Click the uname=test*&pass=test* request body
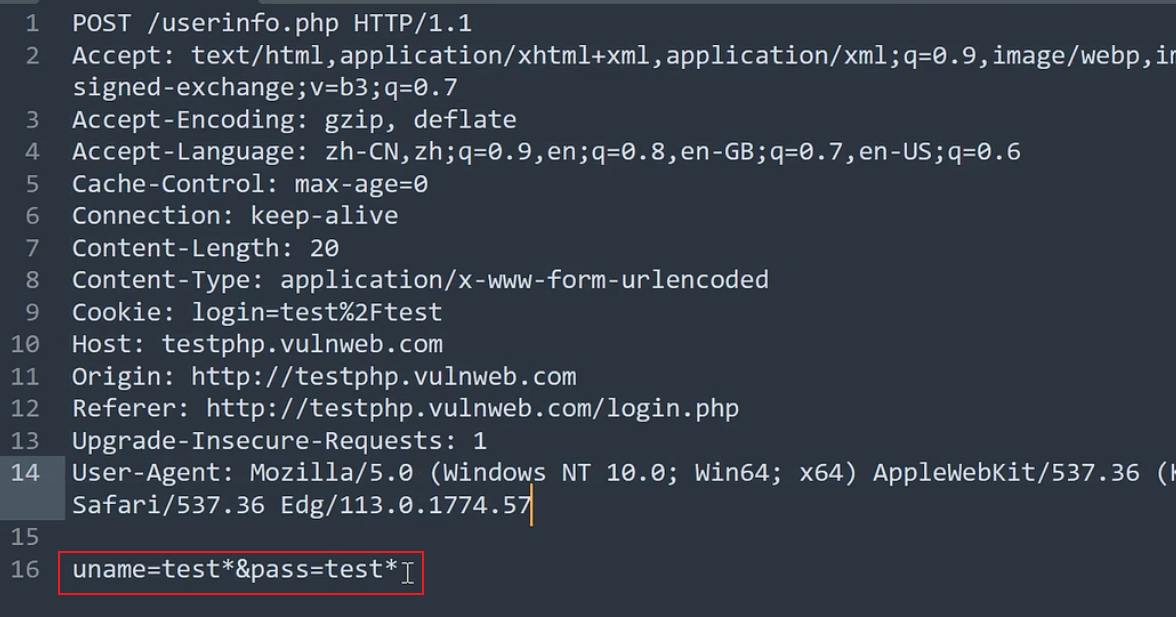1176x617 pixels. 235,570
